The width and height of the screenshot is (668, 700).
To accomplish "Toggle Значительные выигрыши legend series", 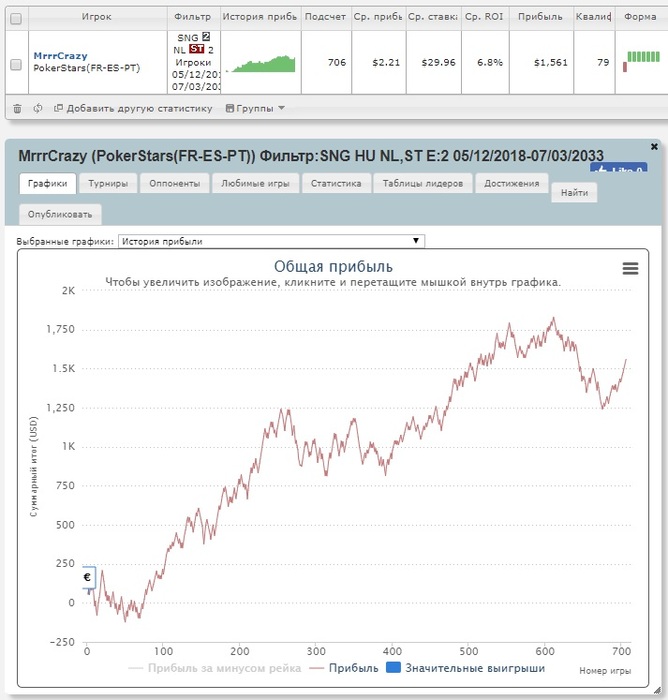I will [465, 668].
